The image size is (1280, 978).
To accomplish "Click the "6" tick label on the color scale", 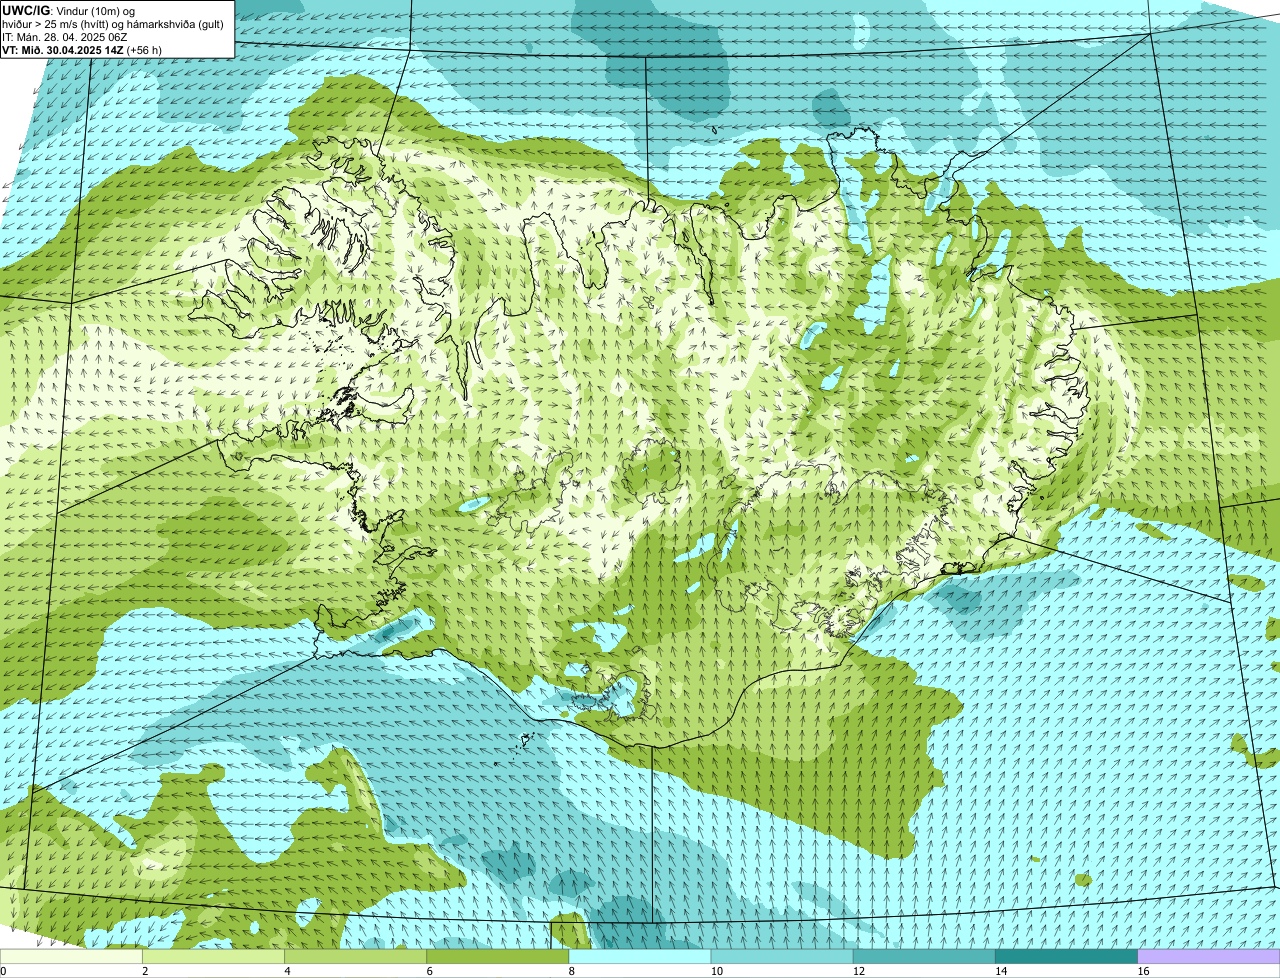I will point(430,971).
